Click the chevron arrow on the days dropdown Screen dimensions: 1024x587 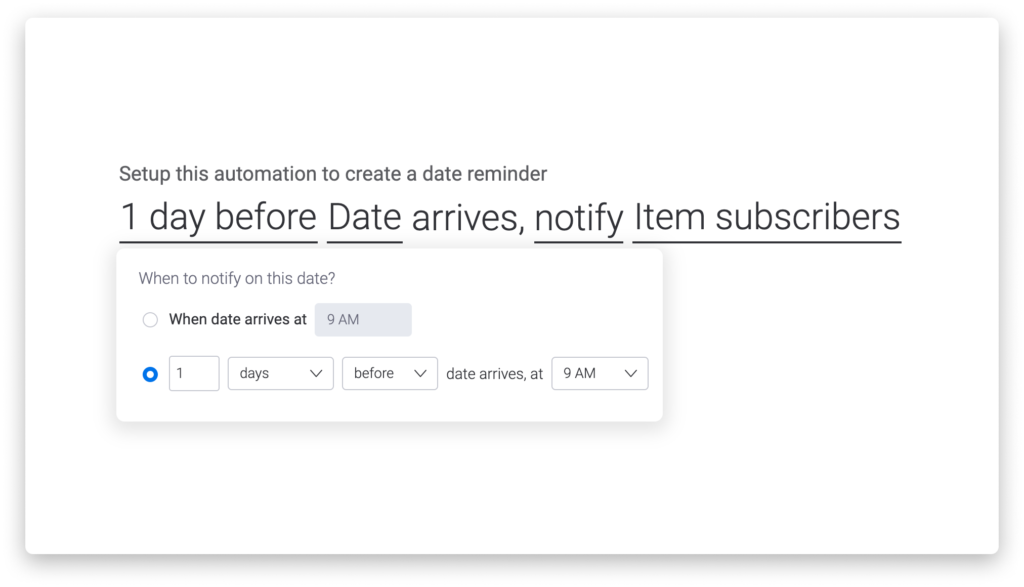tap(316, 373)
